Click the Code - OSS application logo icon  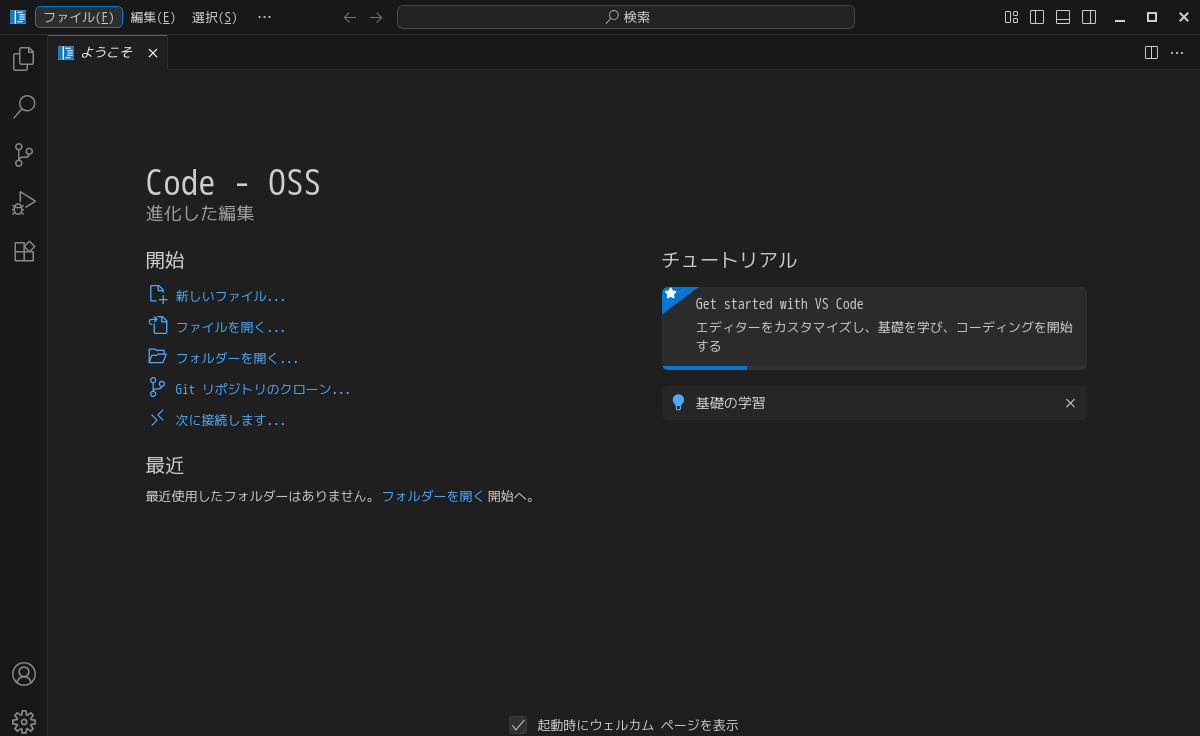(x=18, y=17)
